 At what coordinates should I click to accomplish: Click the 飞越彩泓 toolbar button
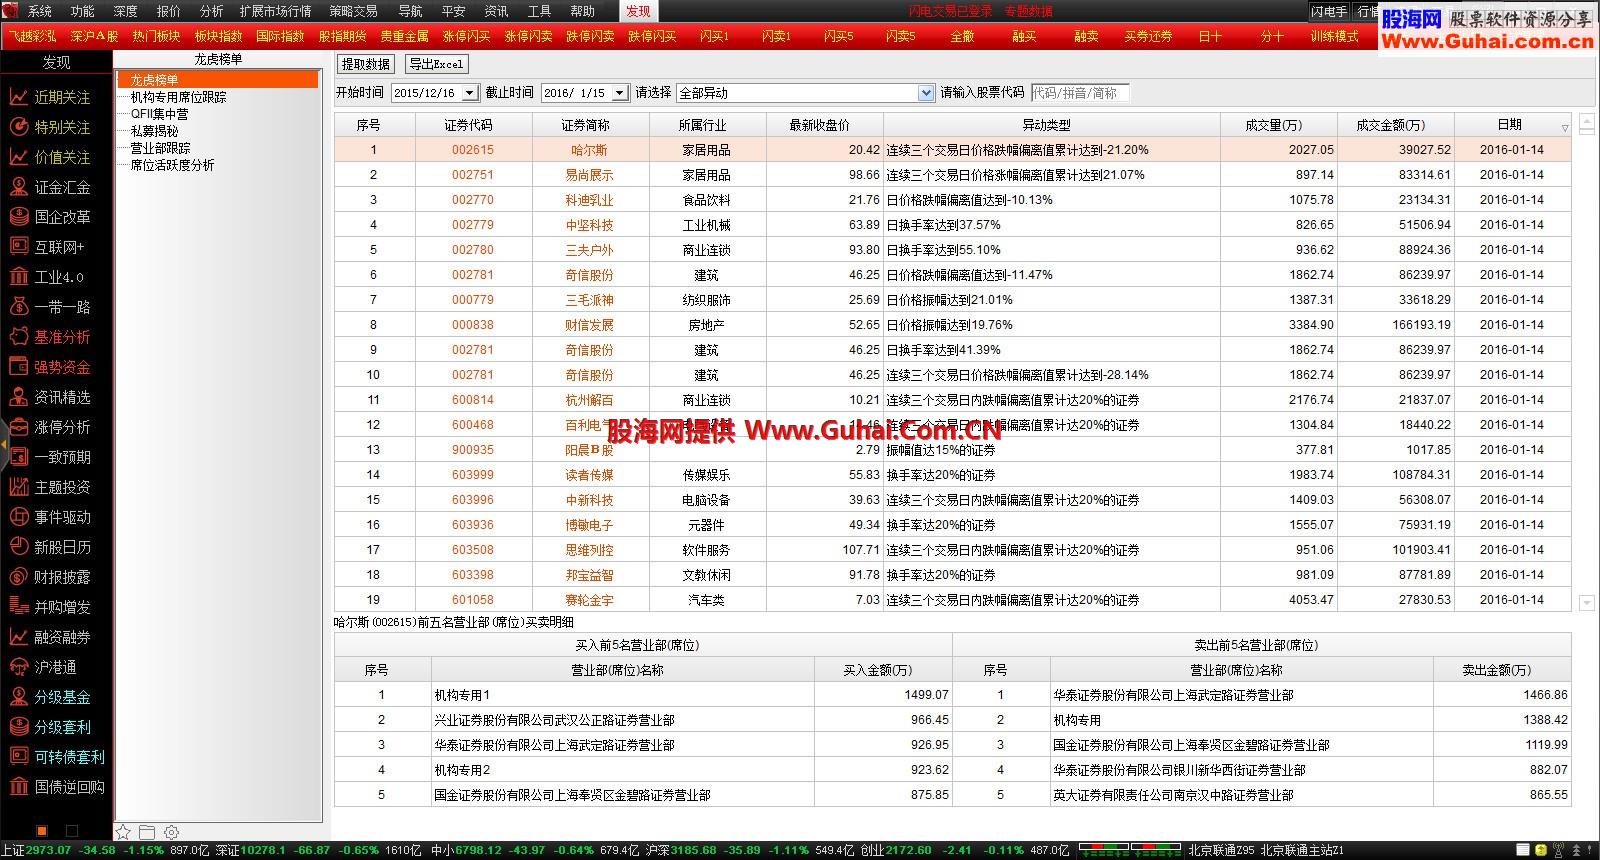pos(32,36)
